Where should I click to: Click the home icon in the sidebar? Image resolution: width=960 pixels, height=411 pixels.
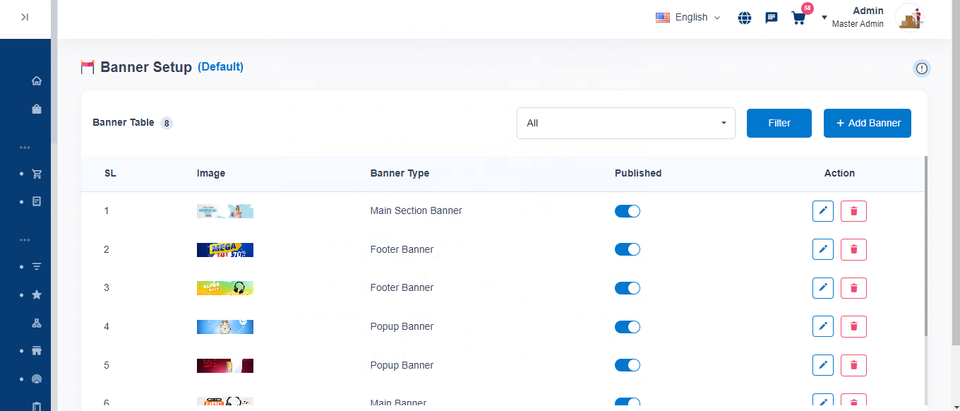pyautogui.click(x=37, y=81)
